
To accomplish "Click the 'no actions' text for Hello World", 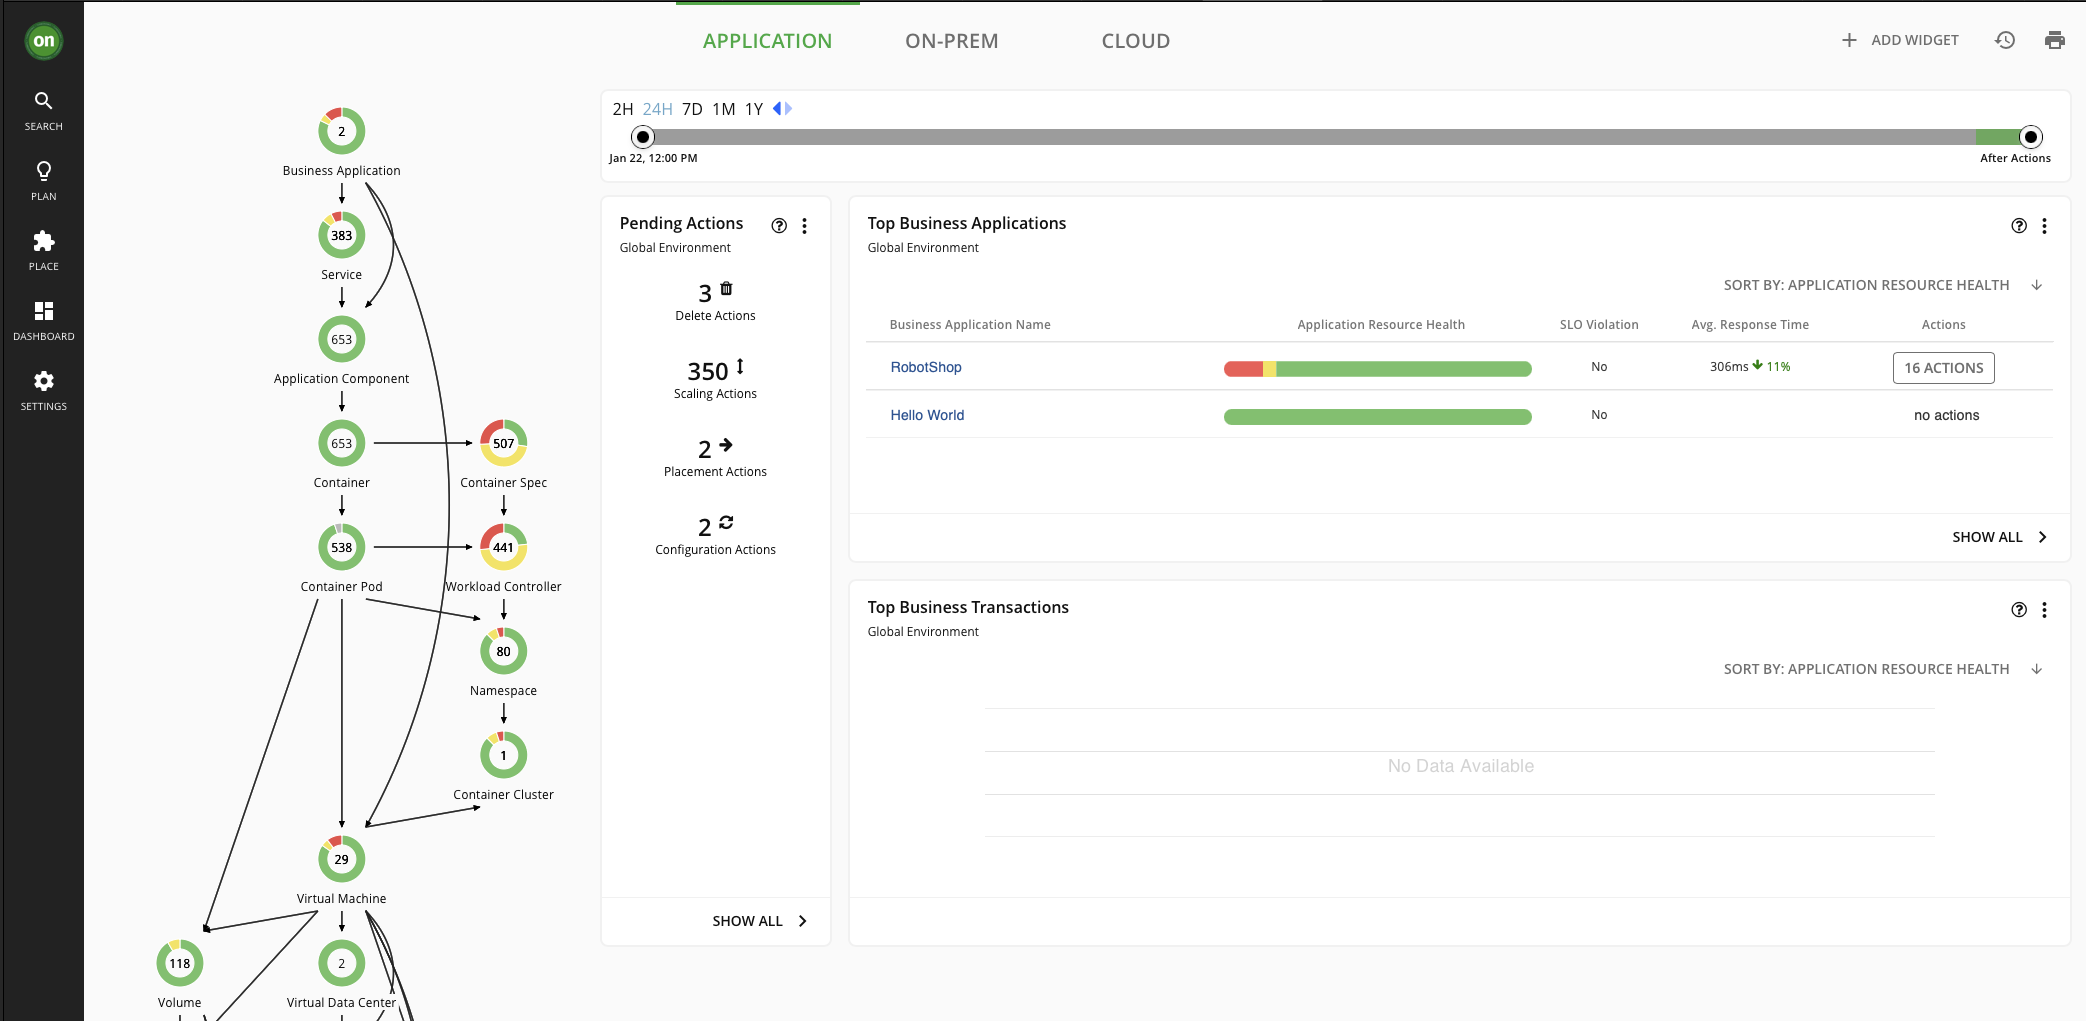I will tap(1946, 415).
